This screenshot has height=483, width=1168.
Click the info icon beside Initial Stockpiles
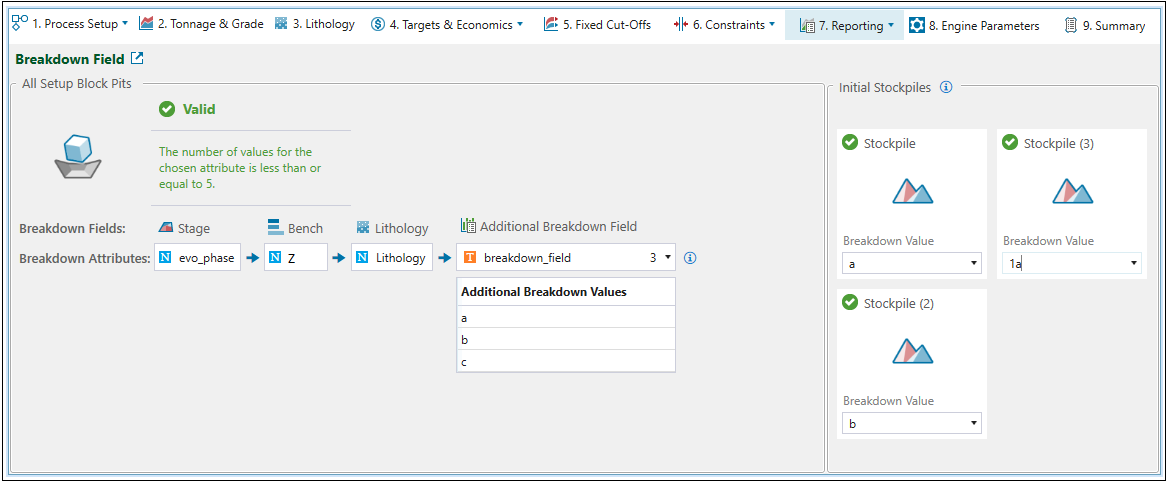tap(946, 87)
